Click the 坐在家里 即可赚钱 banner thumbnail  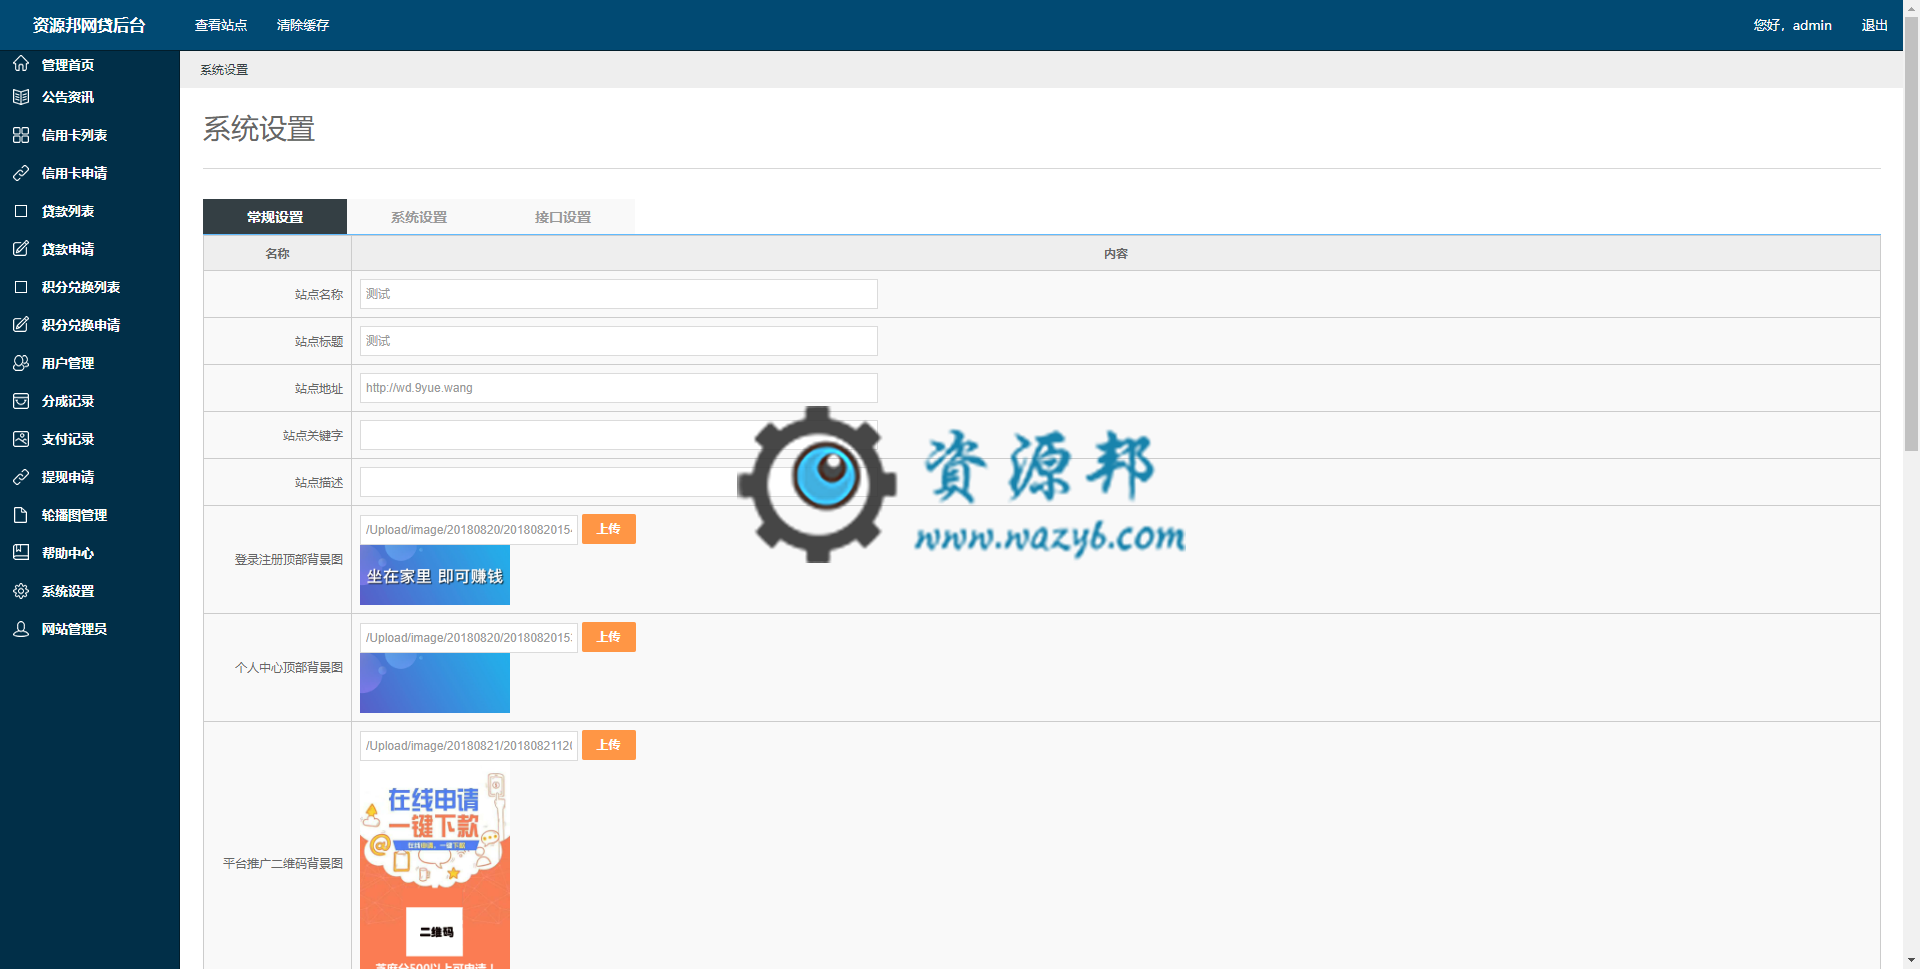point(435,575)
